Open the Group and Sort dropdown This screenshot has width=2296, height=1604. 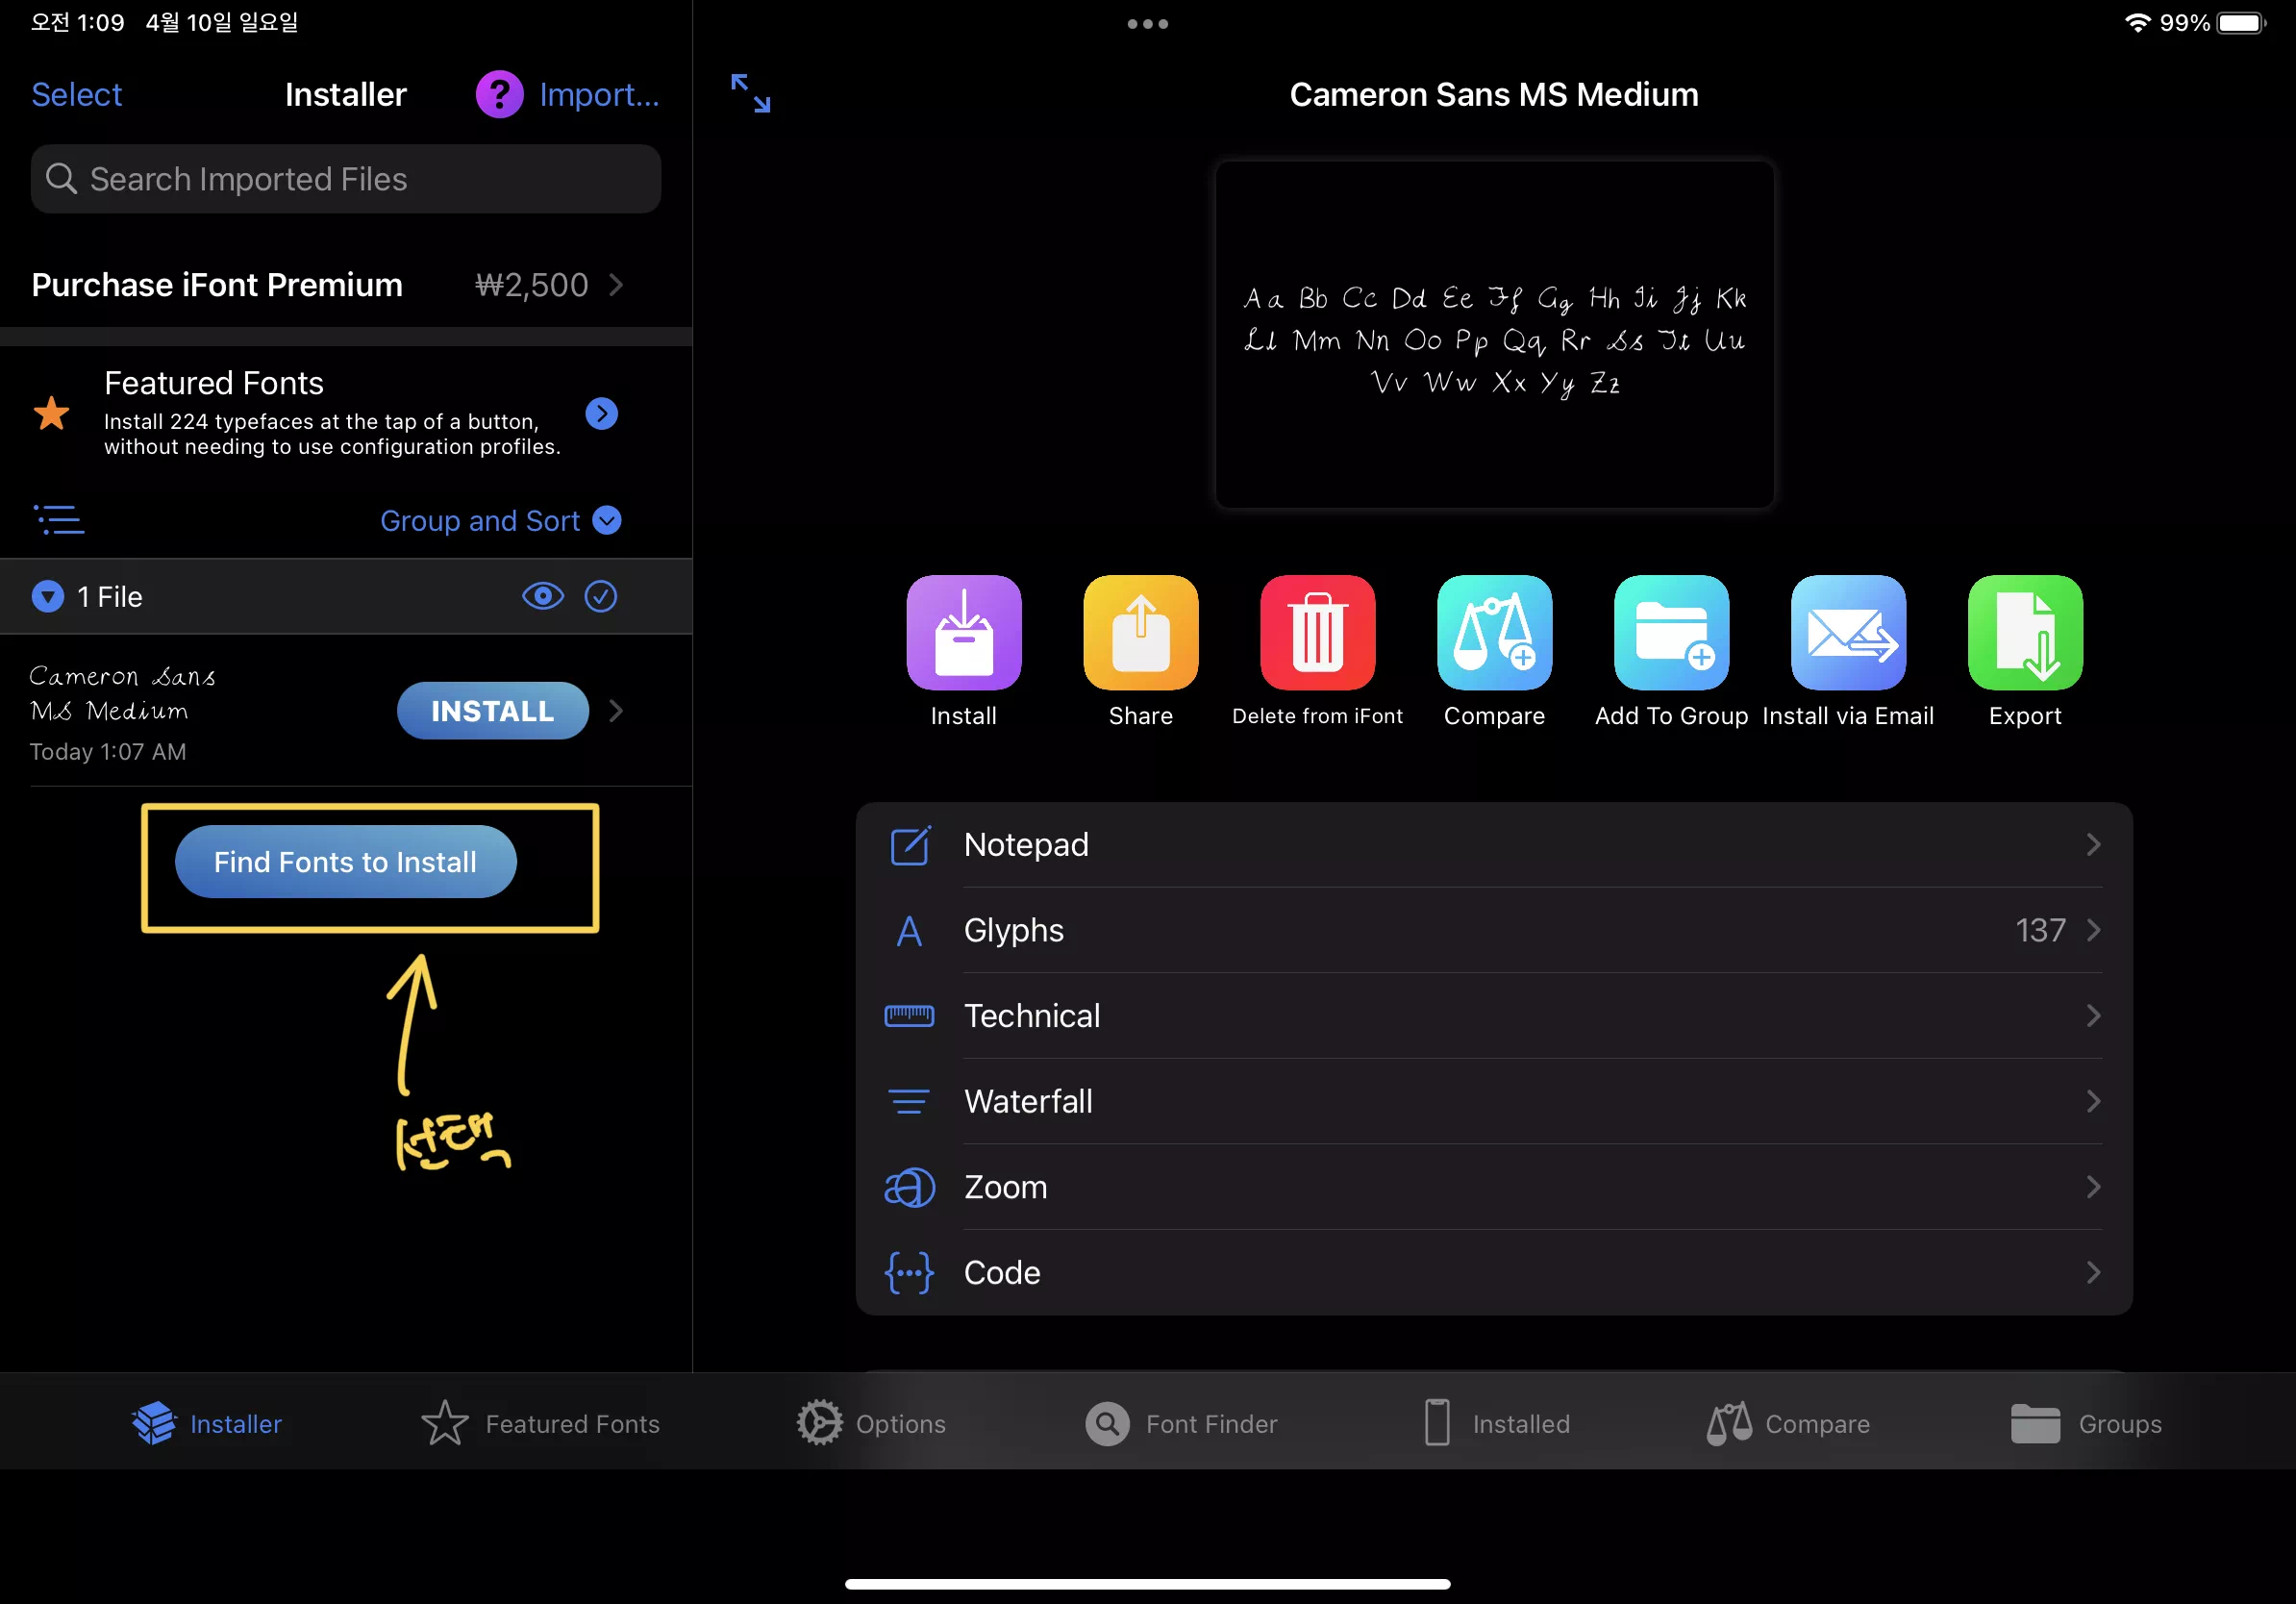(500, 520)
